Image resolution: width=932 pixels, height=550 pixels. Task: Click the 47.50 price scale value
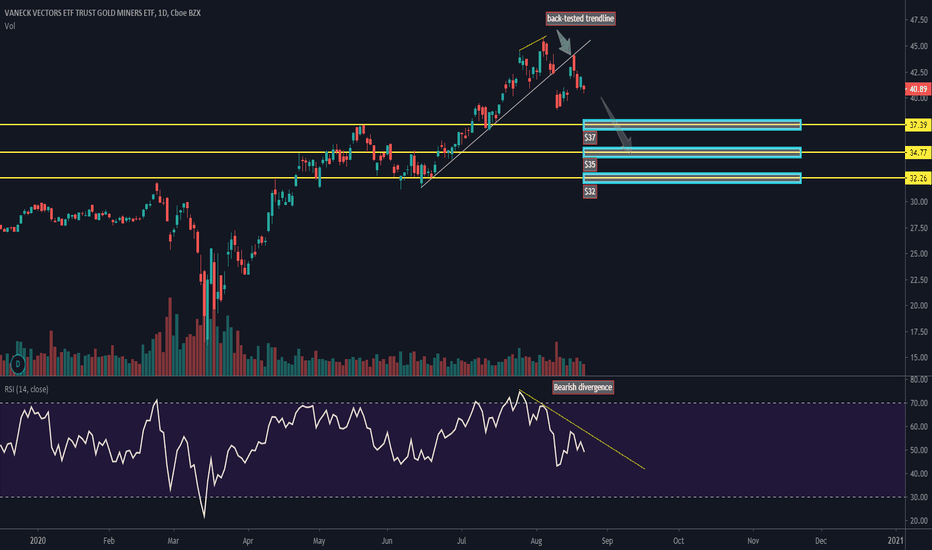pos(918,20)
